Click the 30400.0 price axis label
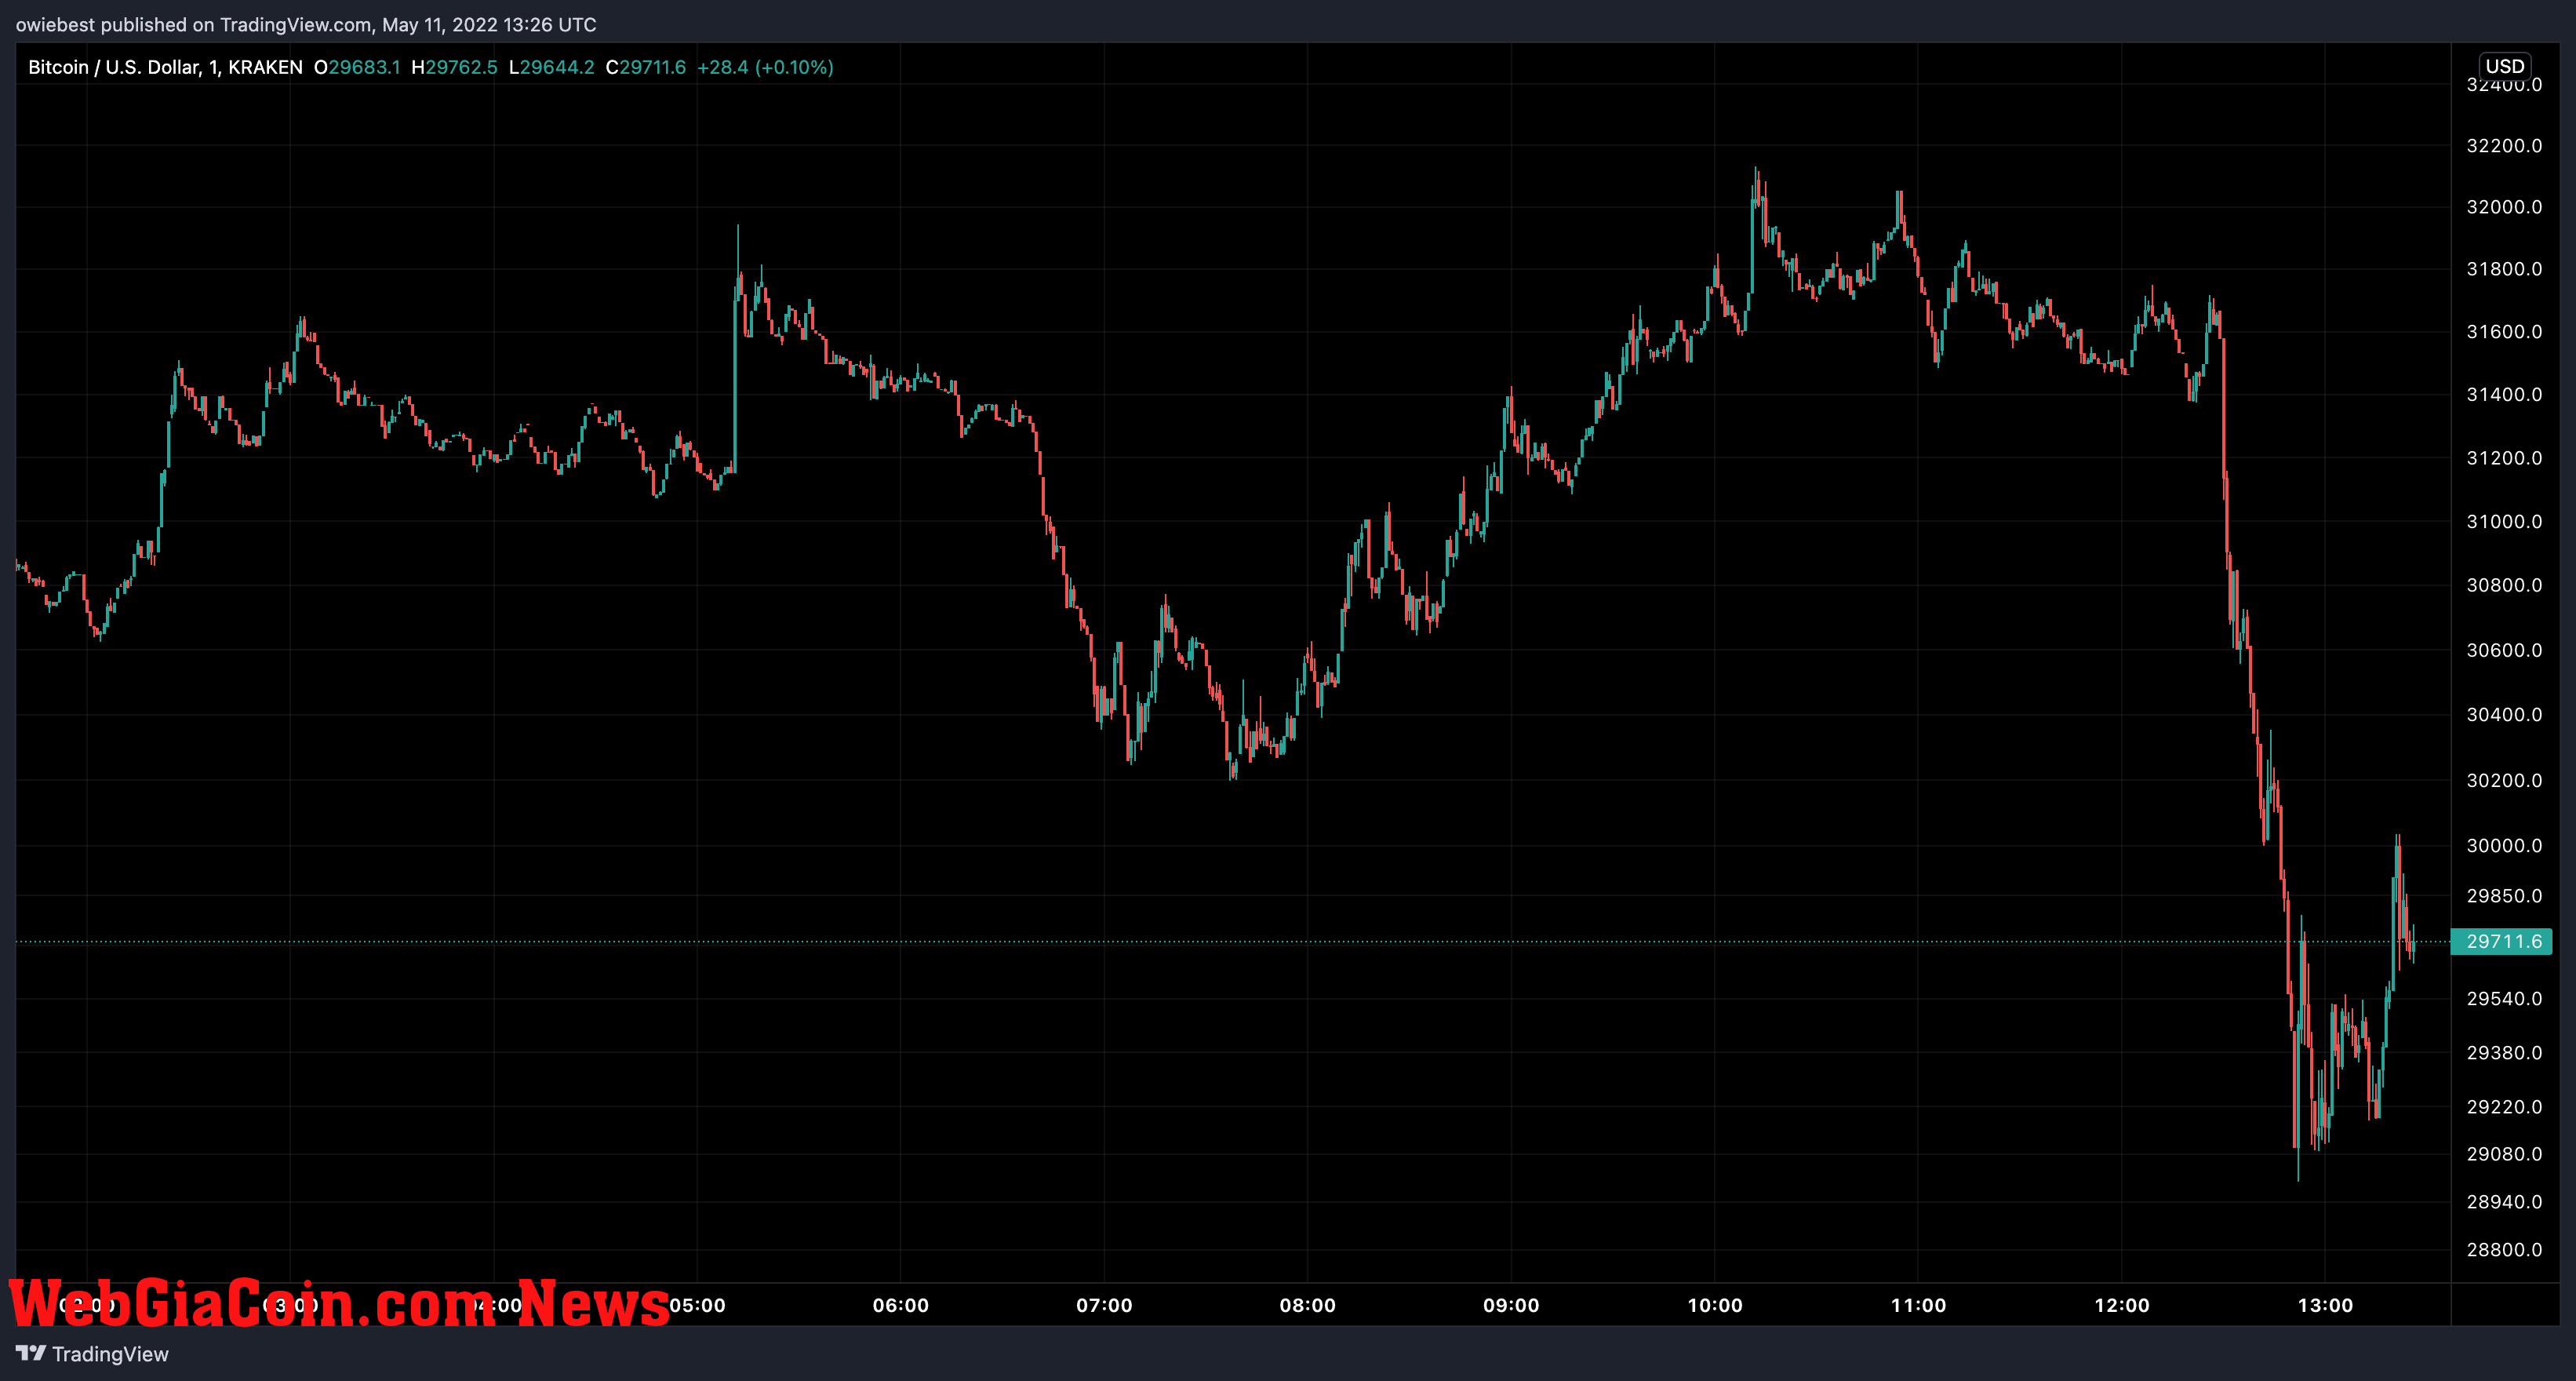2576x1381 pixels. (x=2504, y=714)
